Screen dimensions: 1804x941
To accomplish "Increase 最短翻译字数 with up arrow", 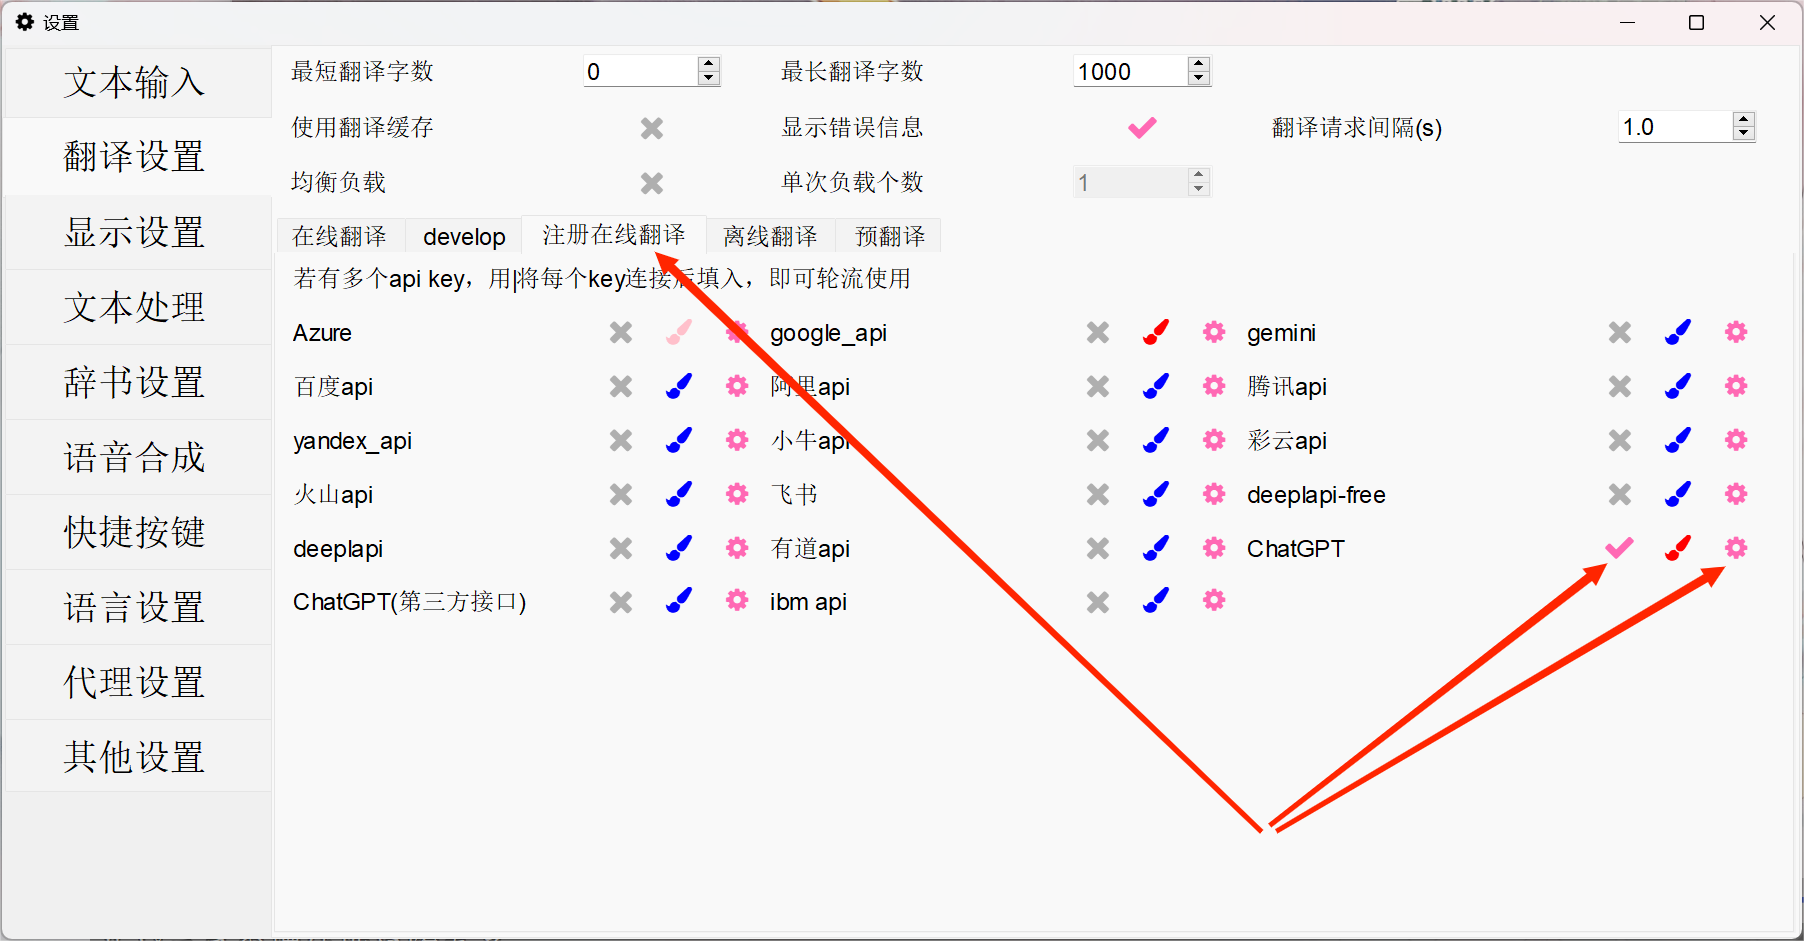I will coord(709,65).
